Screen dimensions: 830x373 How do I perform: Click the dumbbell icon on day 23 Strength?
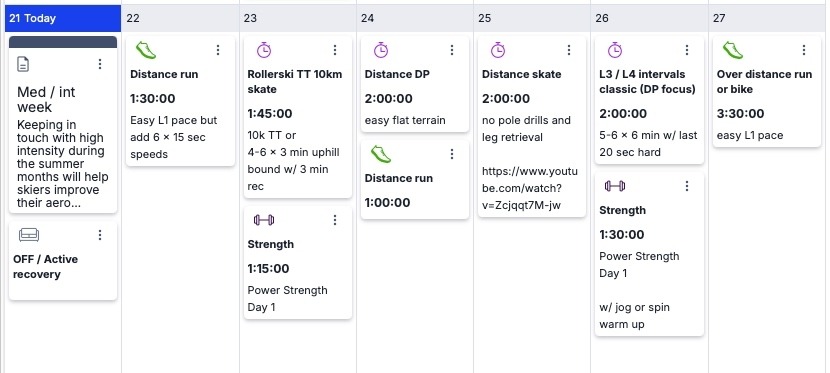coord(264,220)
